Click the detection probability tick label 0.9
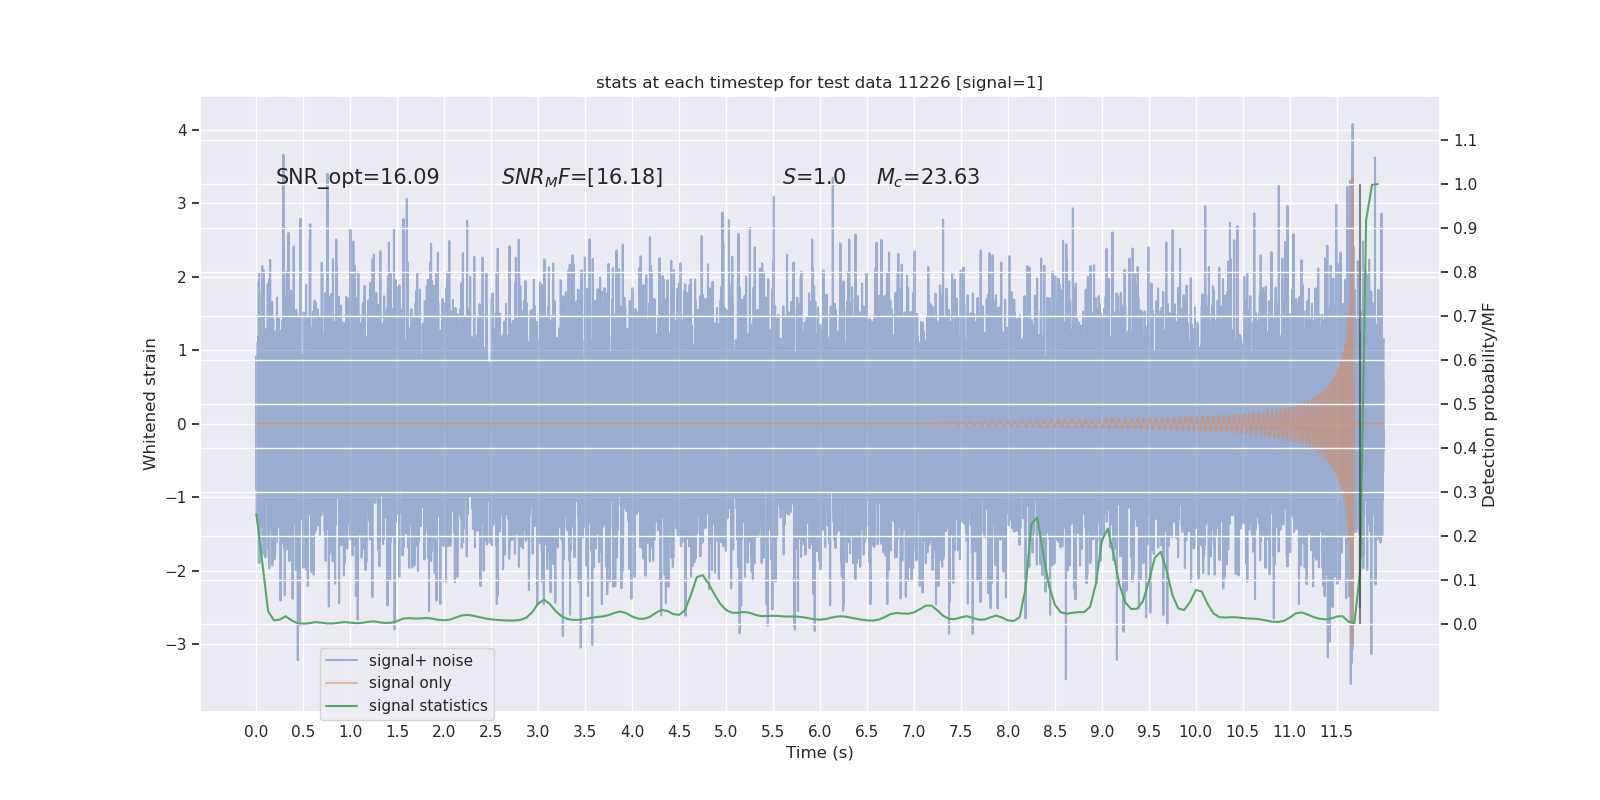The height and width of the screenshot is (800, 1600). [1465, 228]
